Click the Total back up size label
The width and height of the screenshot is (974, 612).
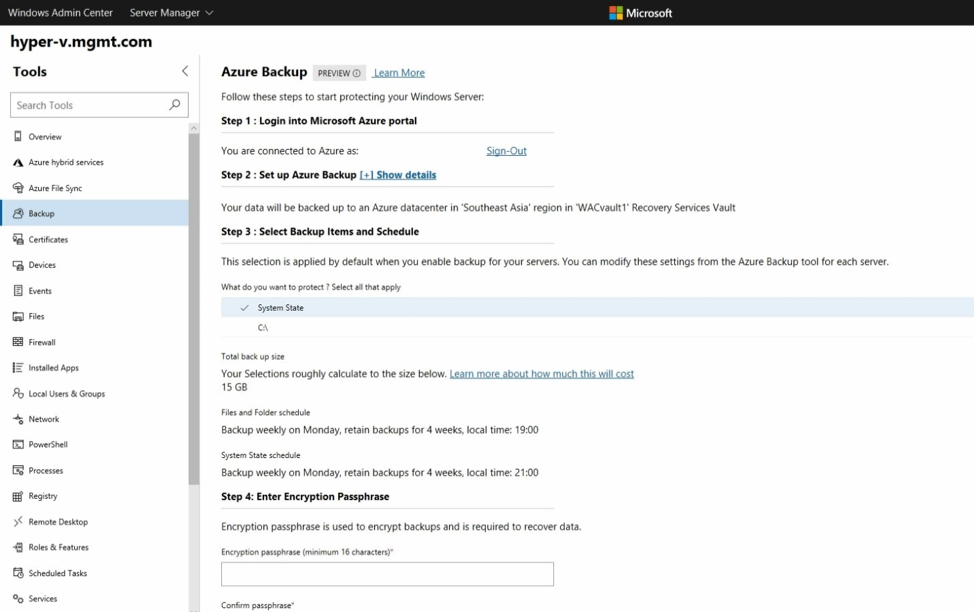click(x=252, y=357)
